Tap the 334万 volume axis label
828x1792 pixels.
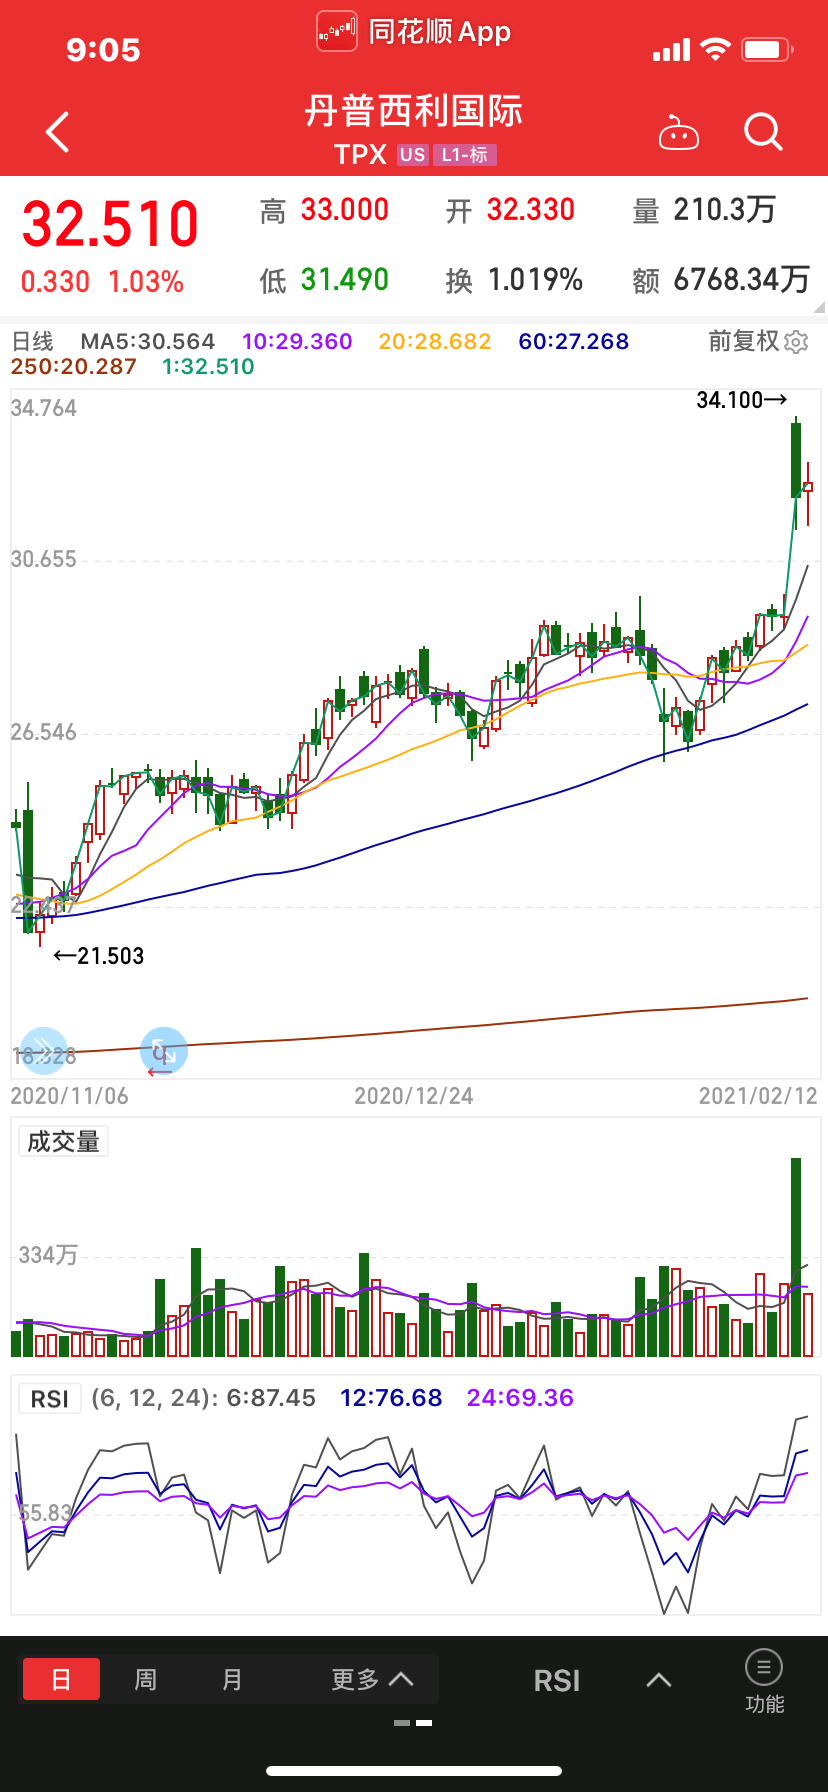click(48, 1255)
